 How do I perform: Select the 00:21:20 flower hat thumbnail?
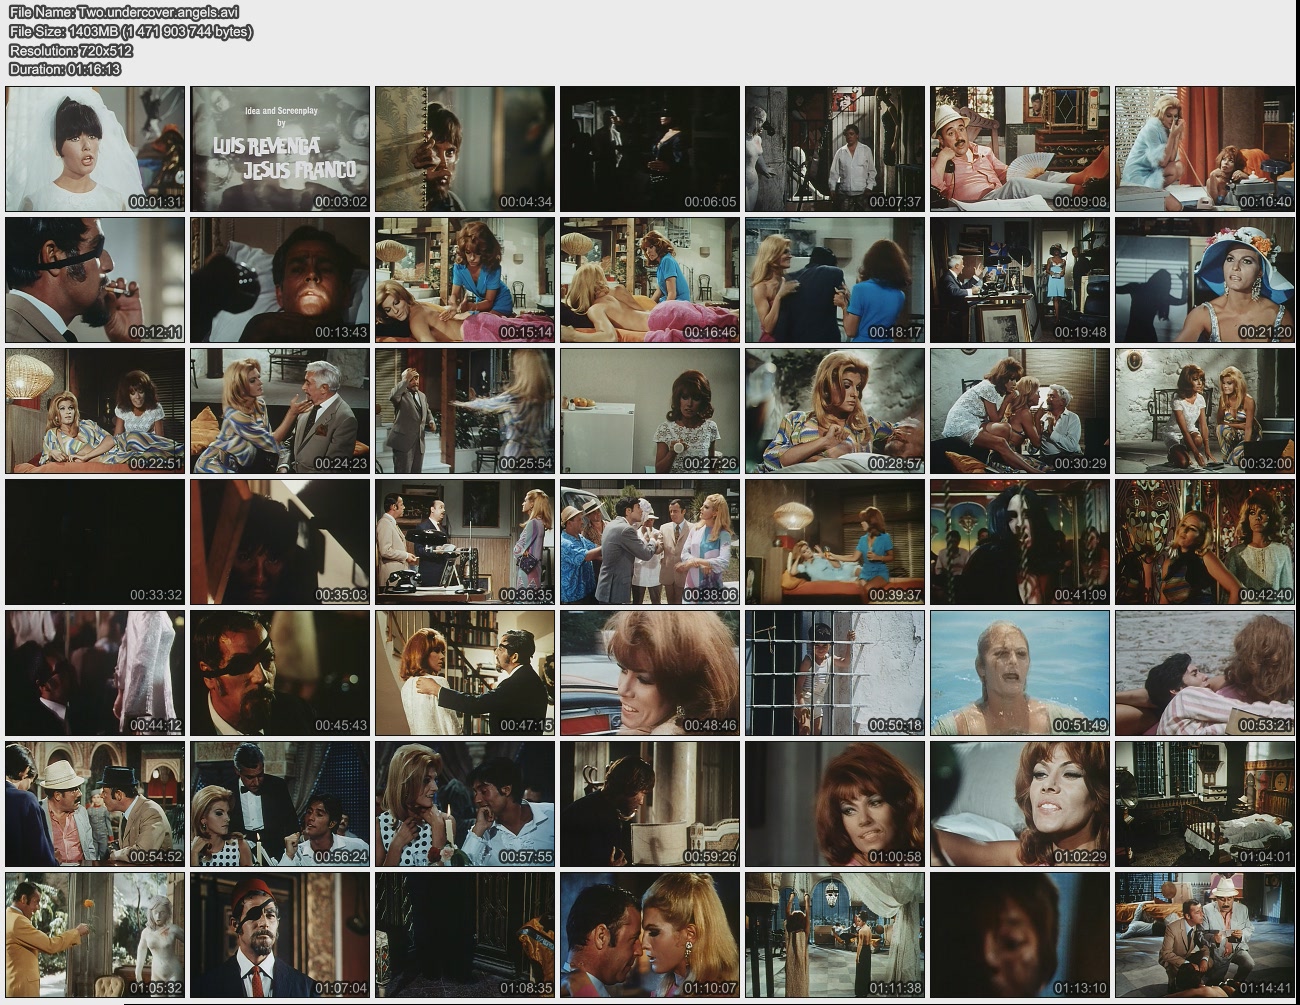[1205, 280]
